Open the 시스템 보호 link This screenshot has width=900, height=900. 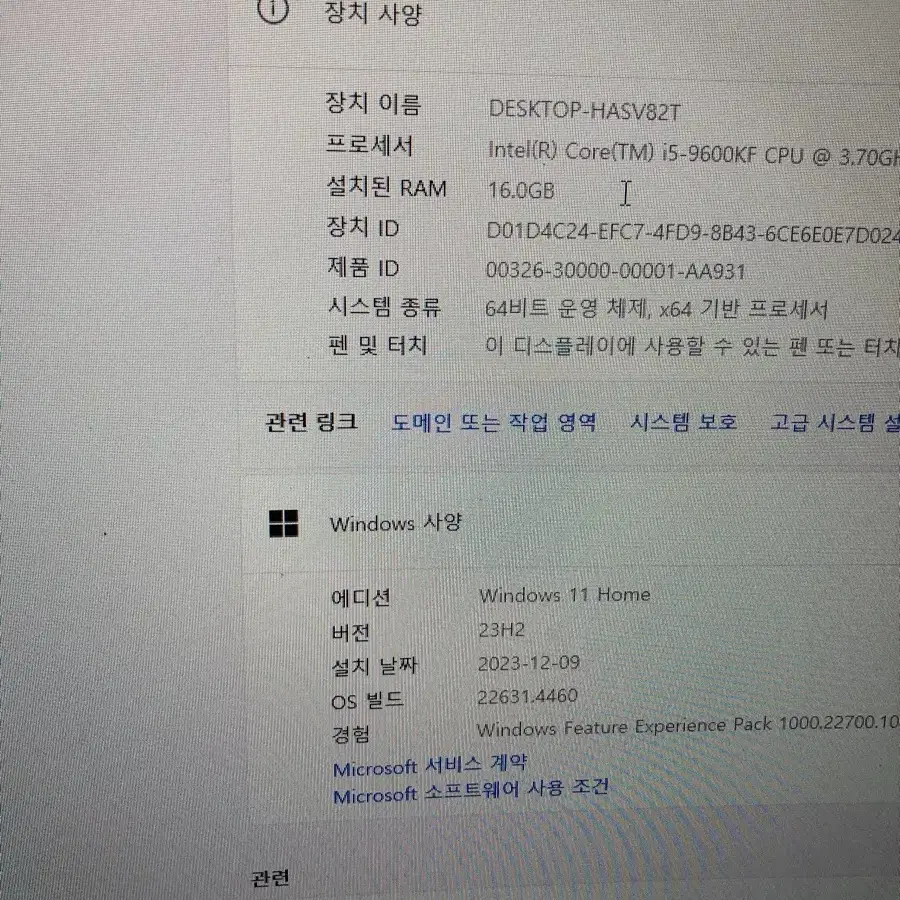point(684,422)
